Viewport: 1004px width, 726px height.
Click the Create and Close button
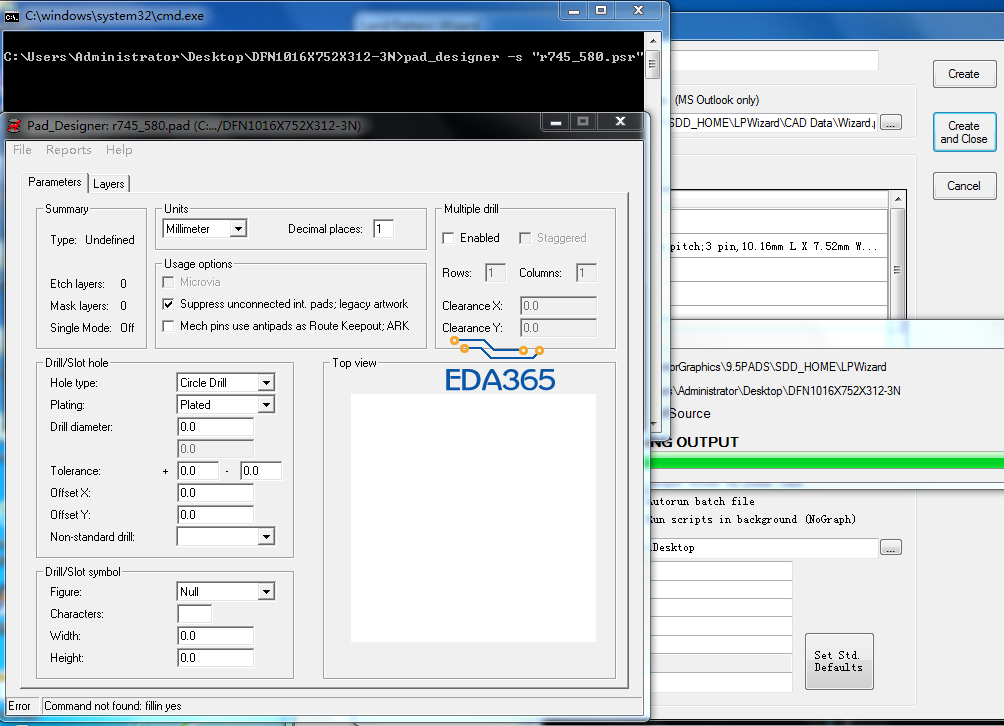tap(964, 133)
